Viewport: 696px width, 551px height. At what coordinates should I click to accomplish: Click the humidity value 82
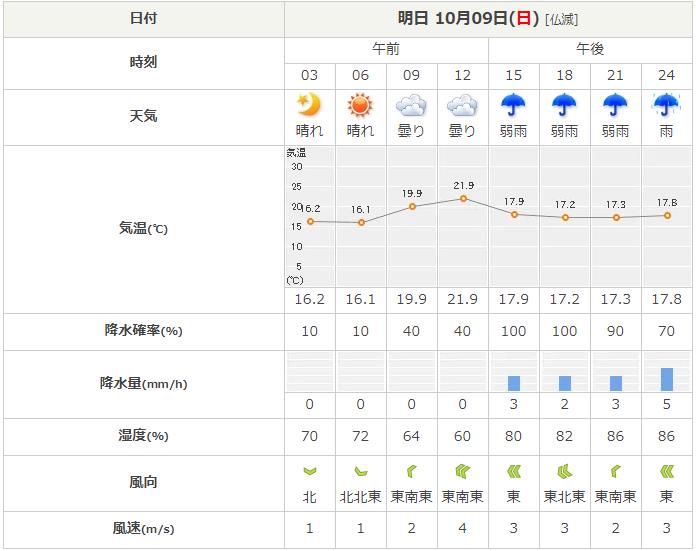(x=564, y=436)
